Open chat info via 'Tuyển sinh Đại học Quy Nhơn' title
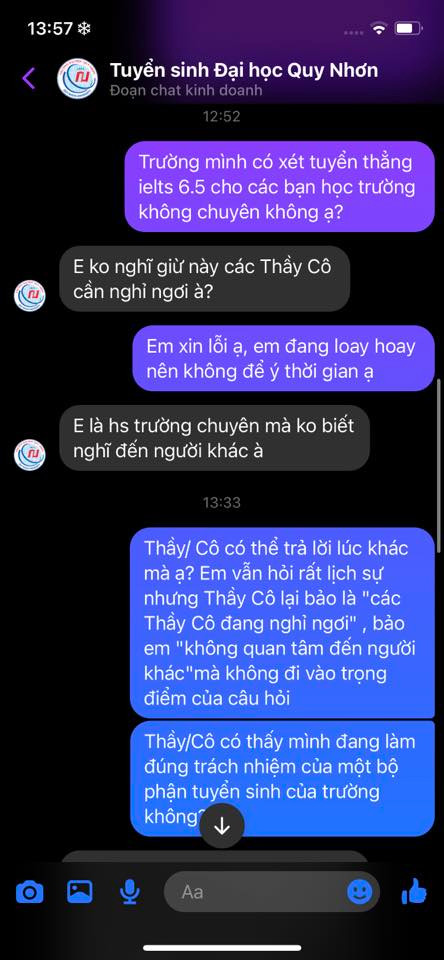This screenshot has height=960, width=444. click(244, 70)
